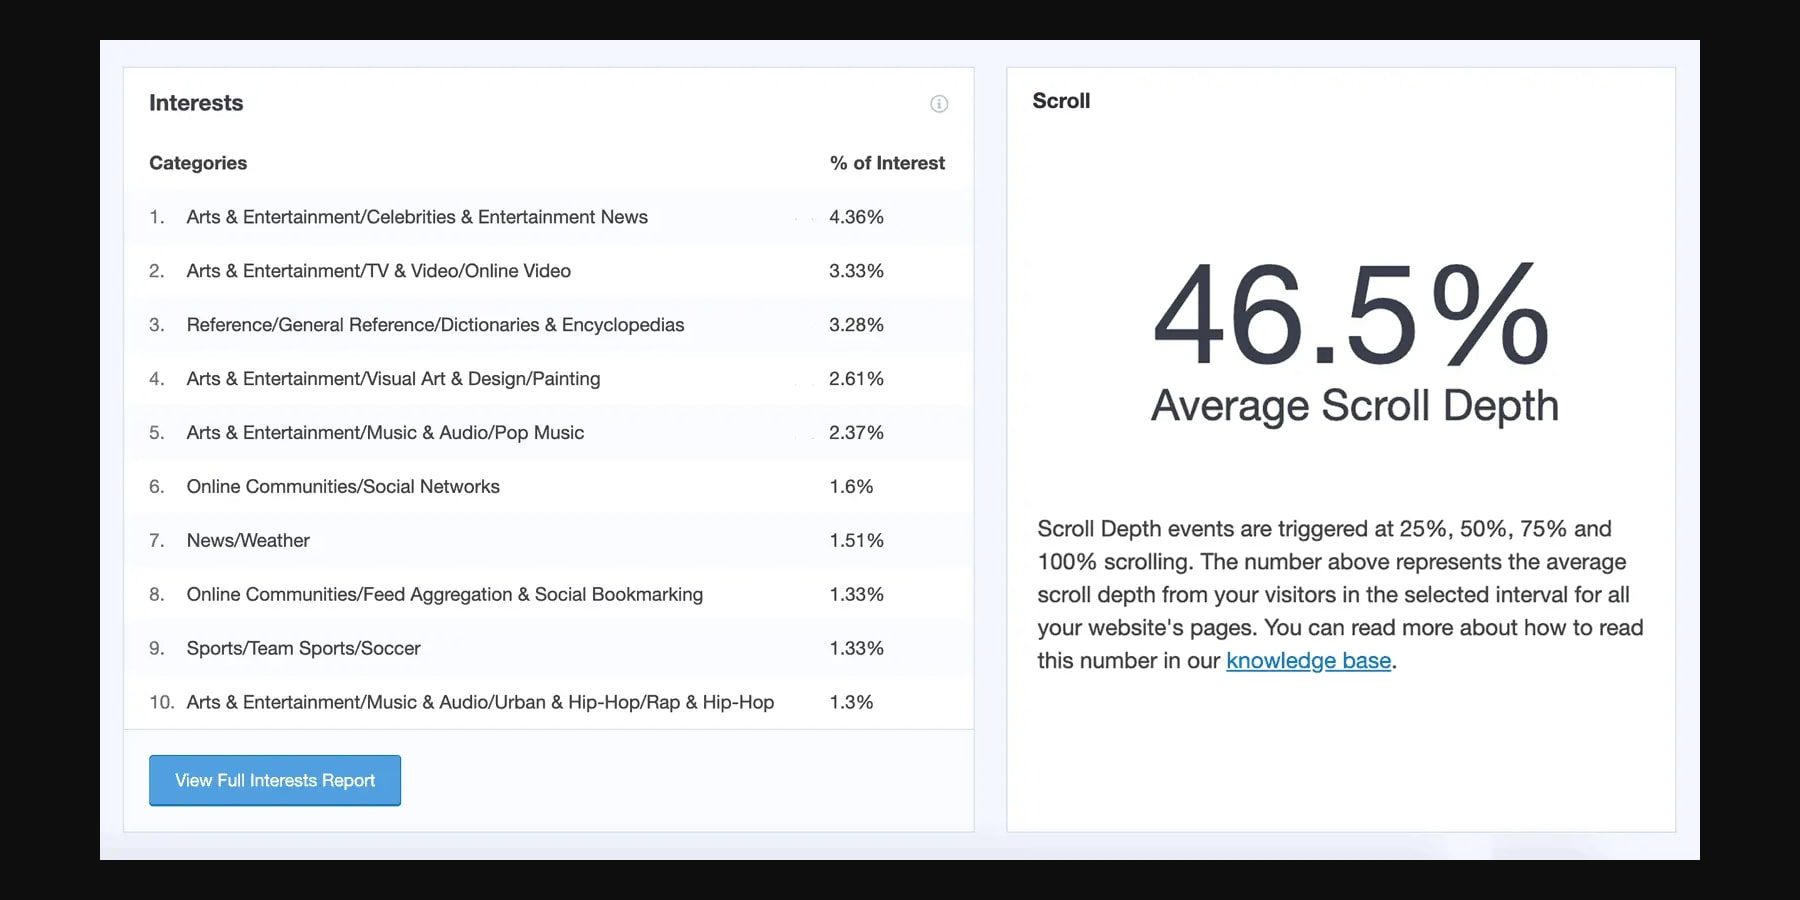Click the % of Interest column header
The height and width of the screenshot is (900, 1800).
coord(884,162)
